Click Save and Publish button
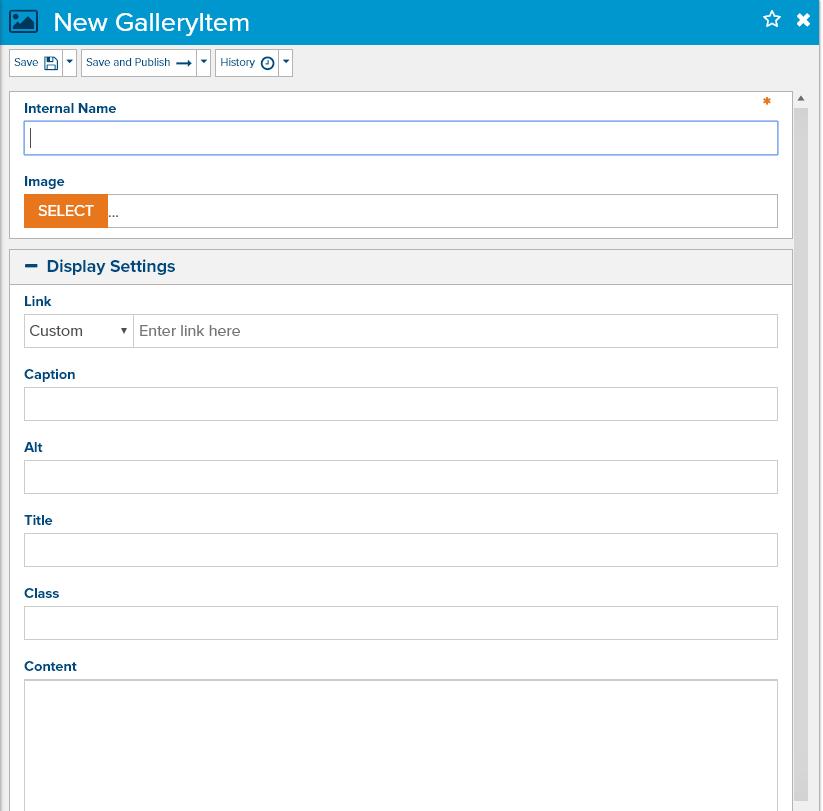Image resolution: width=823 pixels, height=811 pixels. click(x=139, y=63)
